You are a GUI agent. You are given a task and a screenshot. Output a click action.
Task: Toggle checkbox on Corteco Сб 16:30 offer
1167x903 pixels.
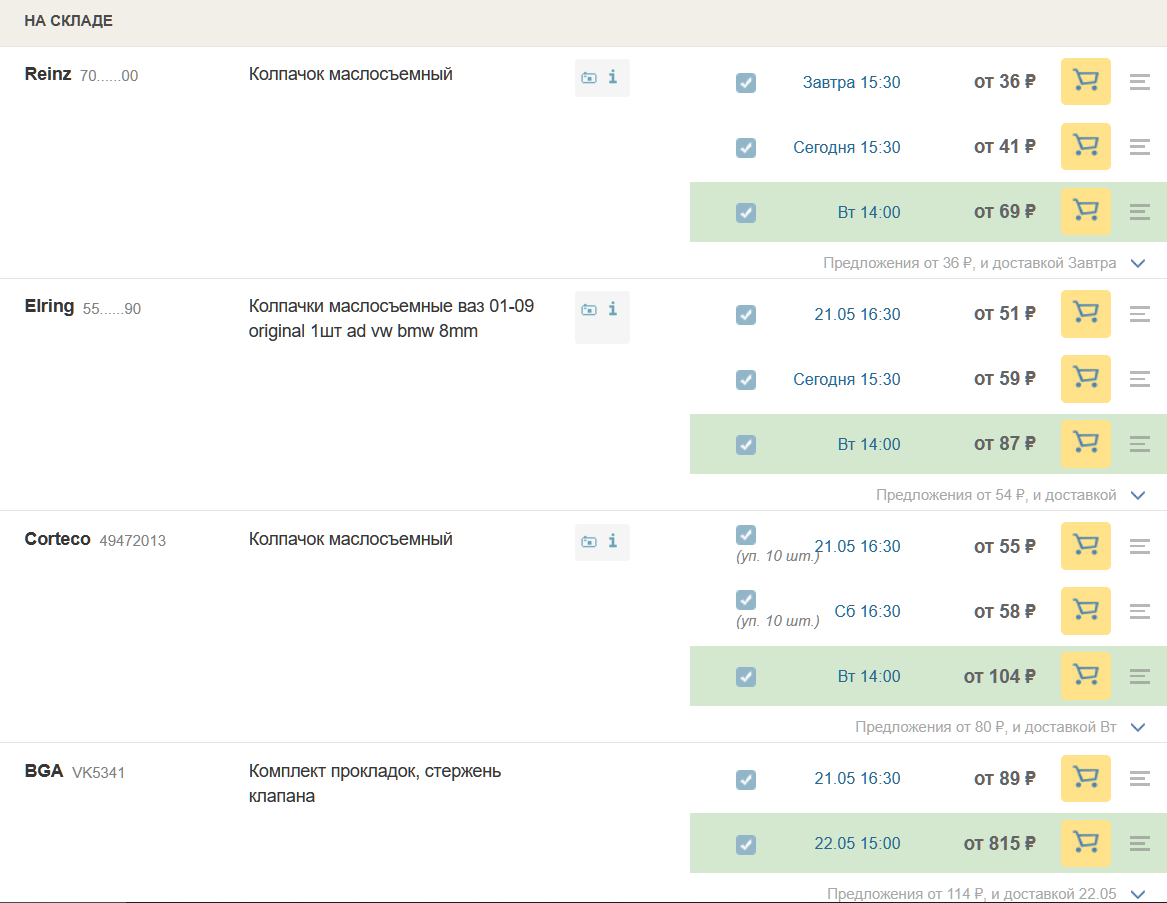tap(746, 600)
